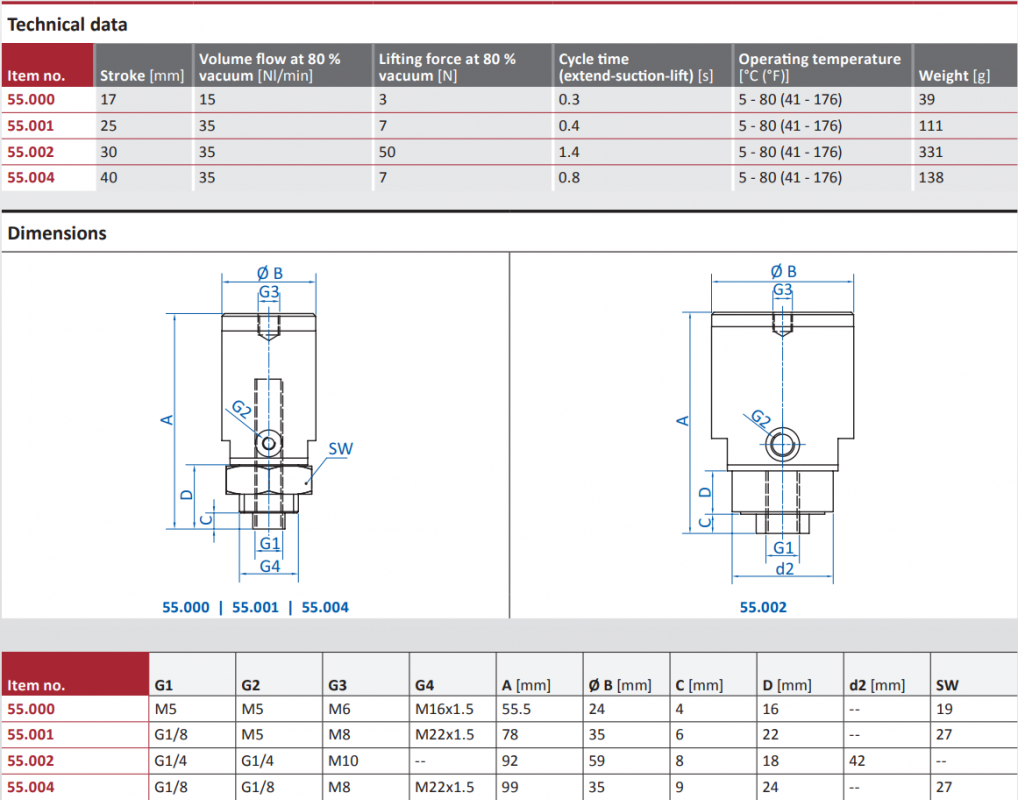Click the "Technical data" heading
This screenshot has width=1018, height=800.
point(67,25)
